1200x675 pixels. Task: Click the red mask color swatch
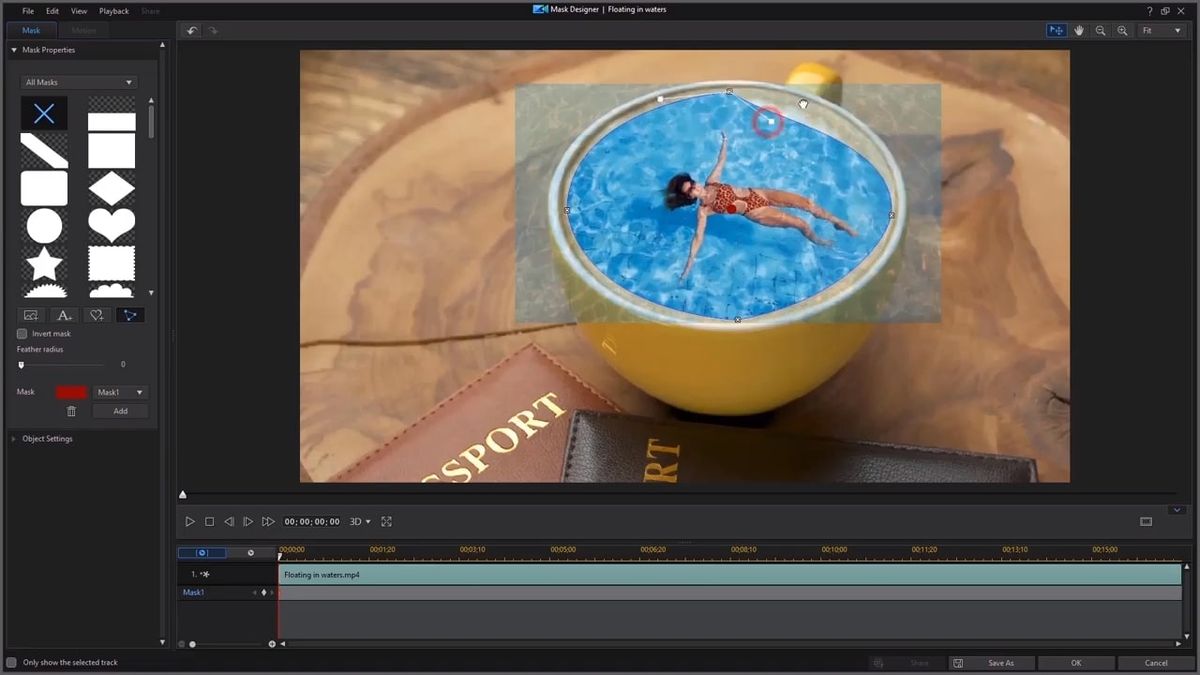click(x=71, y=392)
